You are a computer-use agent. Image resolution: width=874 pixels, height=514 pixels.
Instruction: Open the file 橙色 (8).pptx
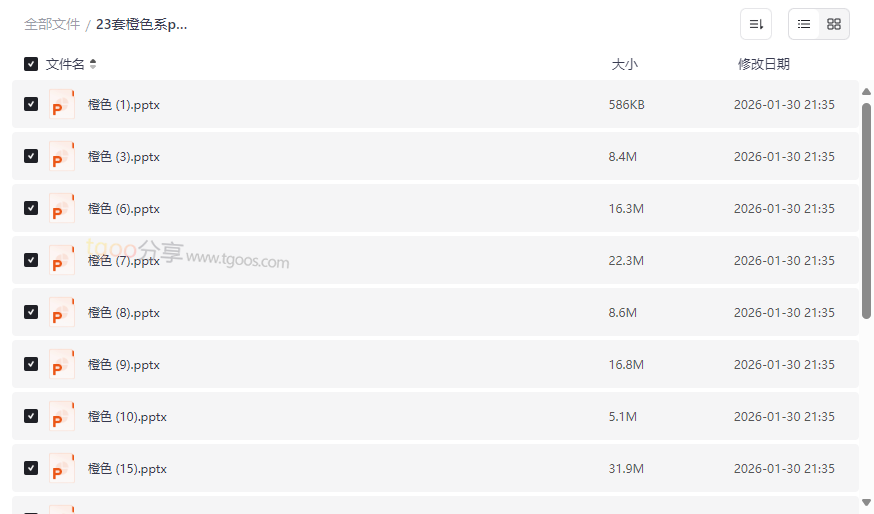coord(124,312)
